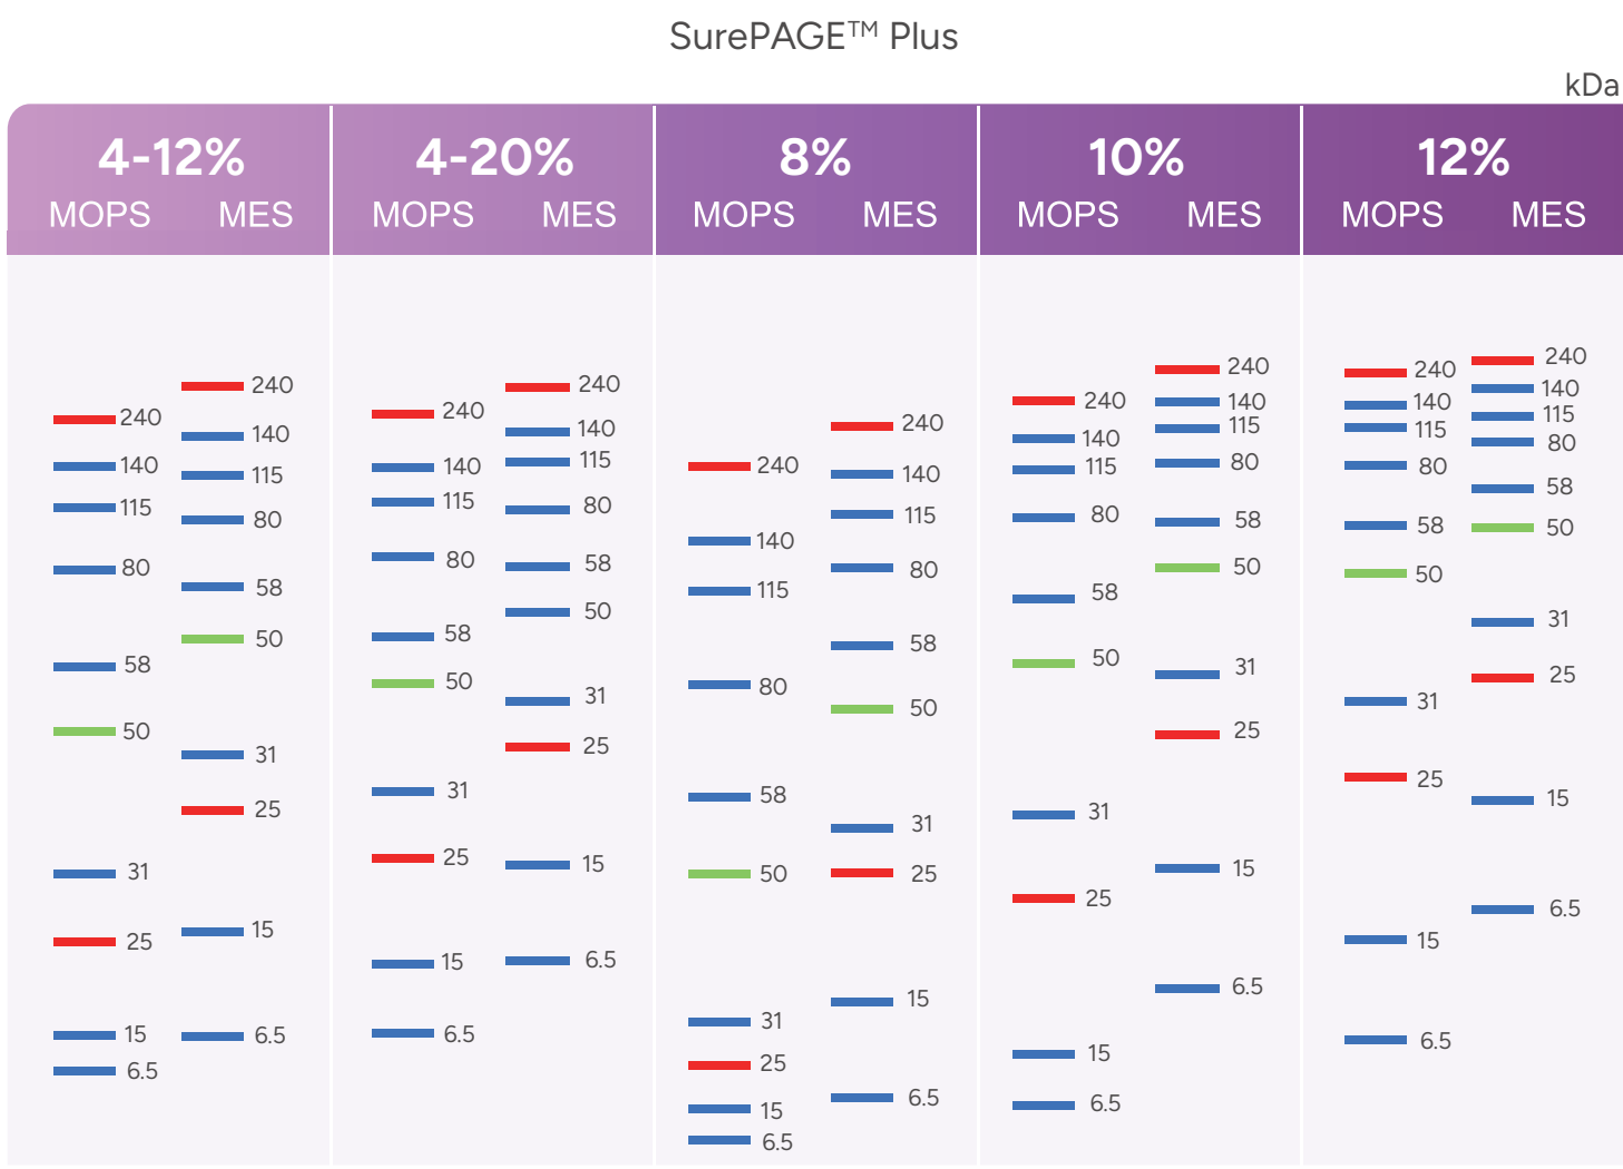Click the 115 label in 4-20% MES lane
Screen dimensions: 1623x1169
595,460
